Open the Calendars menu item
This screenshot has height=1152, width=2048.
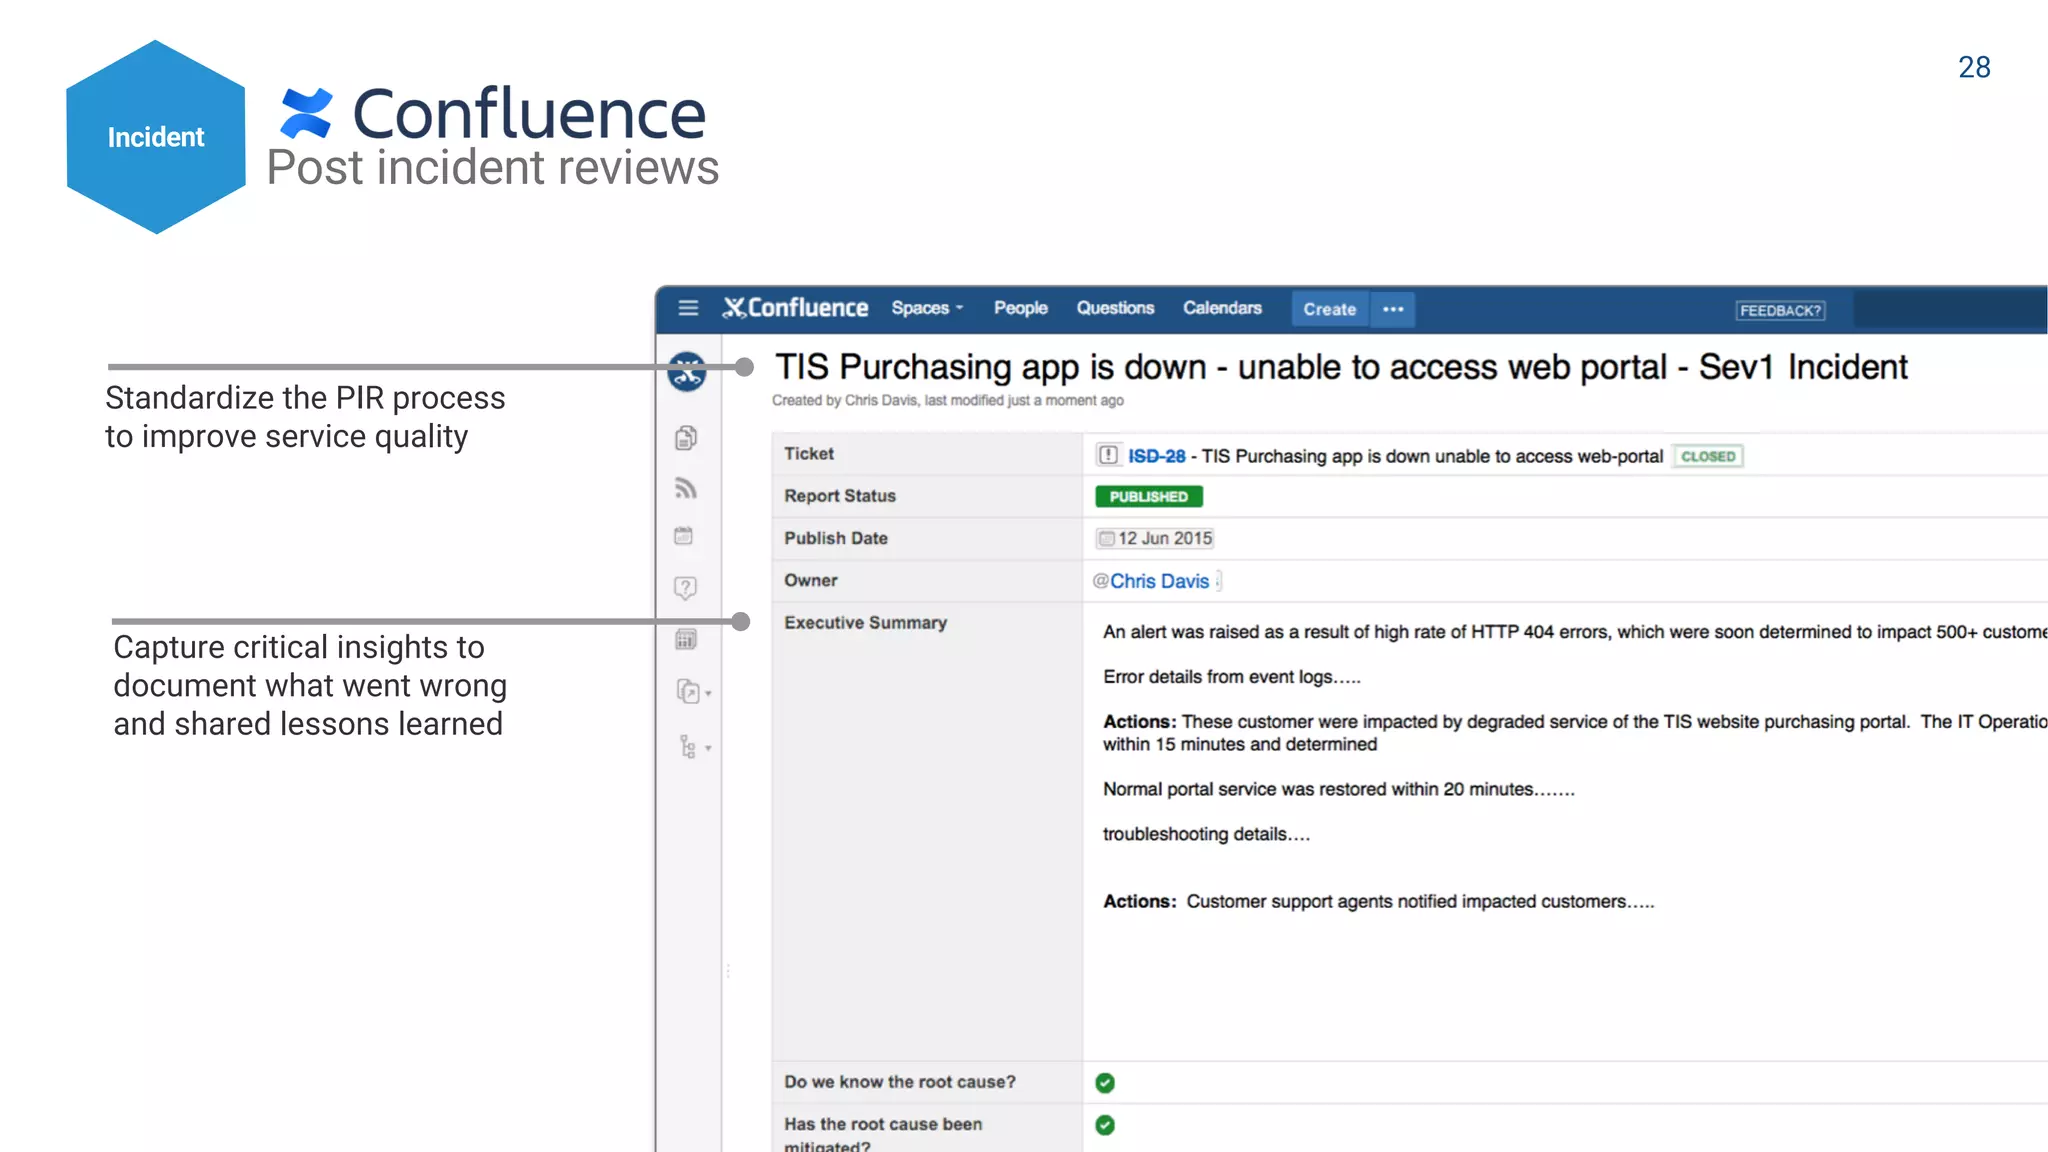click(1222, 308)
